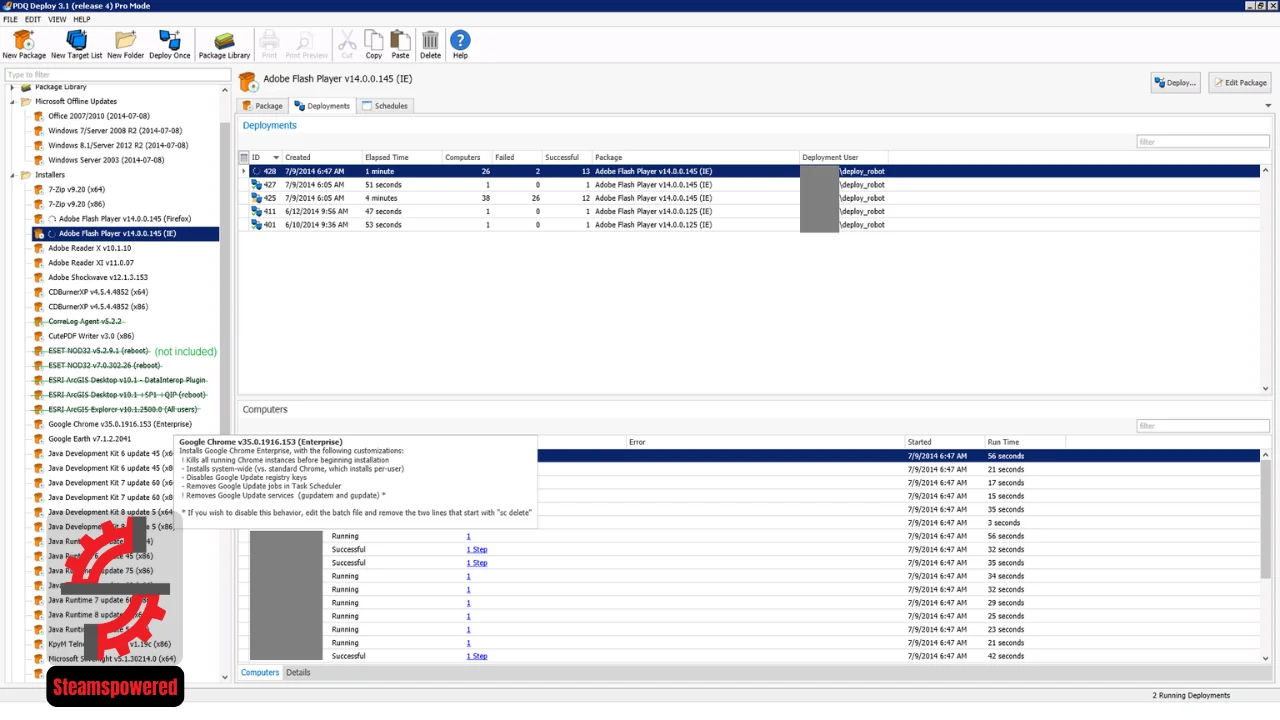Collapse the Installers folder in the tree
This screenshot has height=720, width=1280.
[x=13, y=175]
